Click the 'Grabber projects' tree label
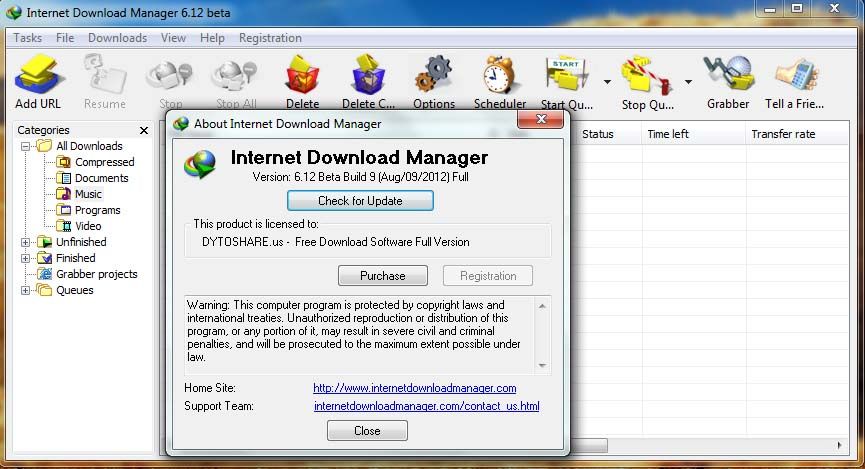Image resolution: width=865 pixels, height=469 pixels. 97,274
